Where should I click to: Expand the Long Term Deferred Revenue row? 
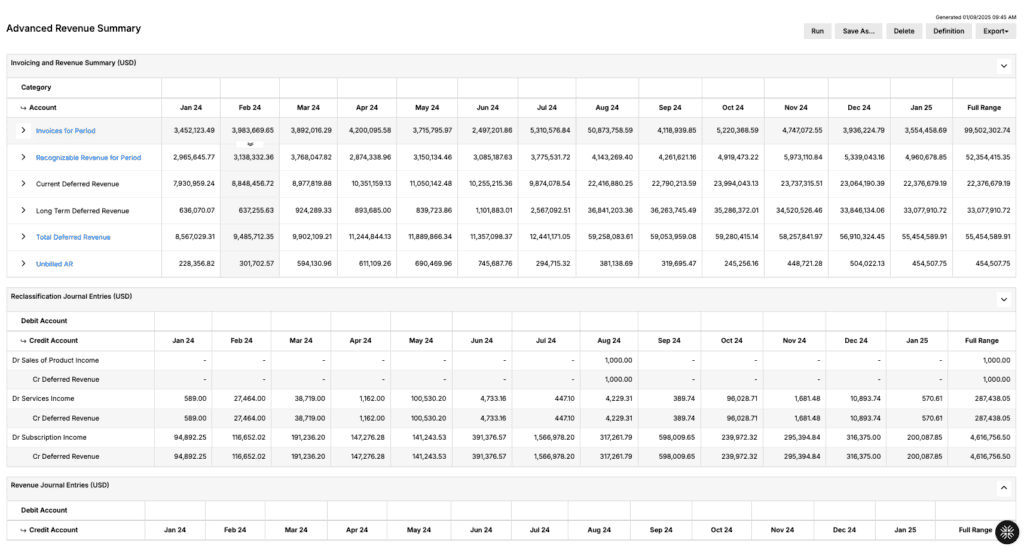(23, 210)
